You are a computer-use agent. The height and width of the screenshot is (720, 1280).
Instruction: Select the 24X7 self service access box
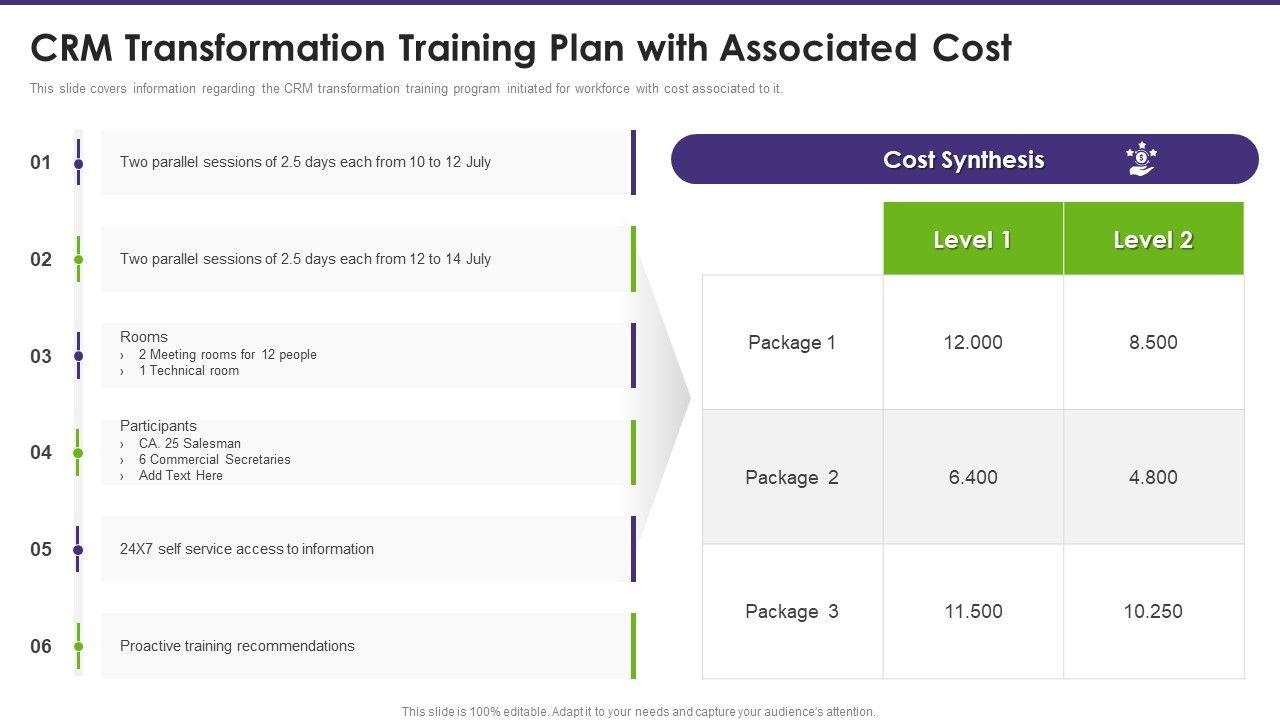click(366, 549)
